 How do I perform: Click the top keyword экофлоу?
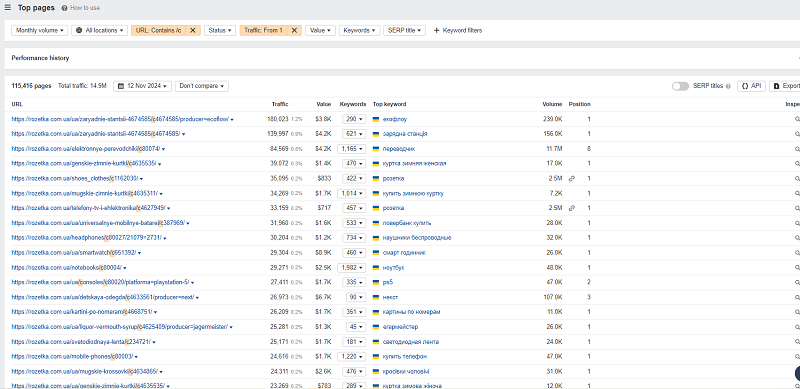pyautogui.click(x=395, y=119)
